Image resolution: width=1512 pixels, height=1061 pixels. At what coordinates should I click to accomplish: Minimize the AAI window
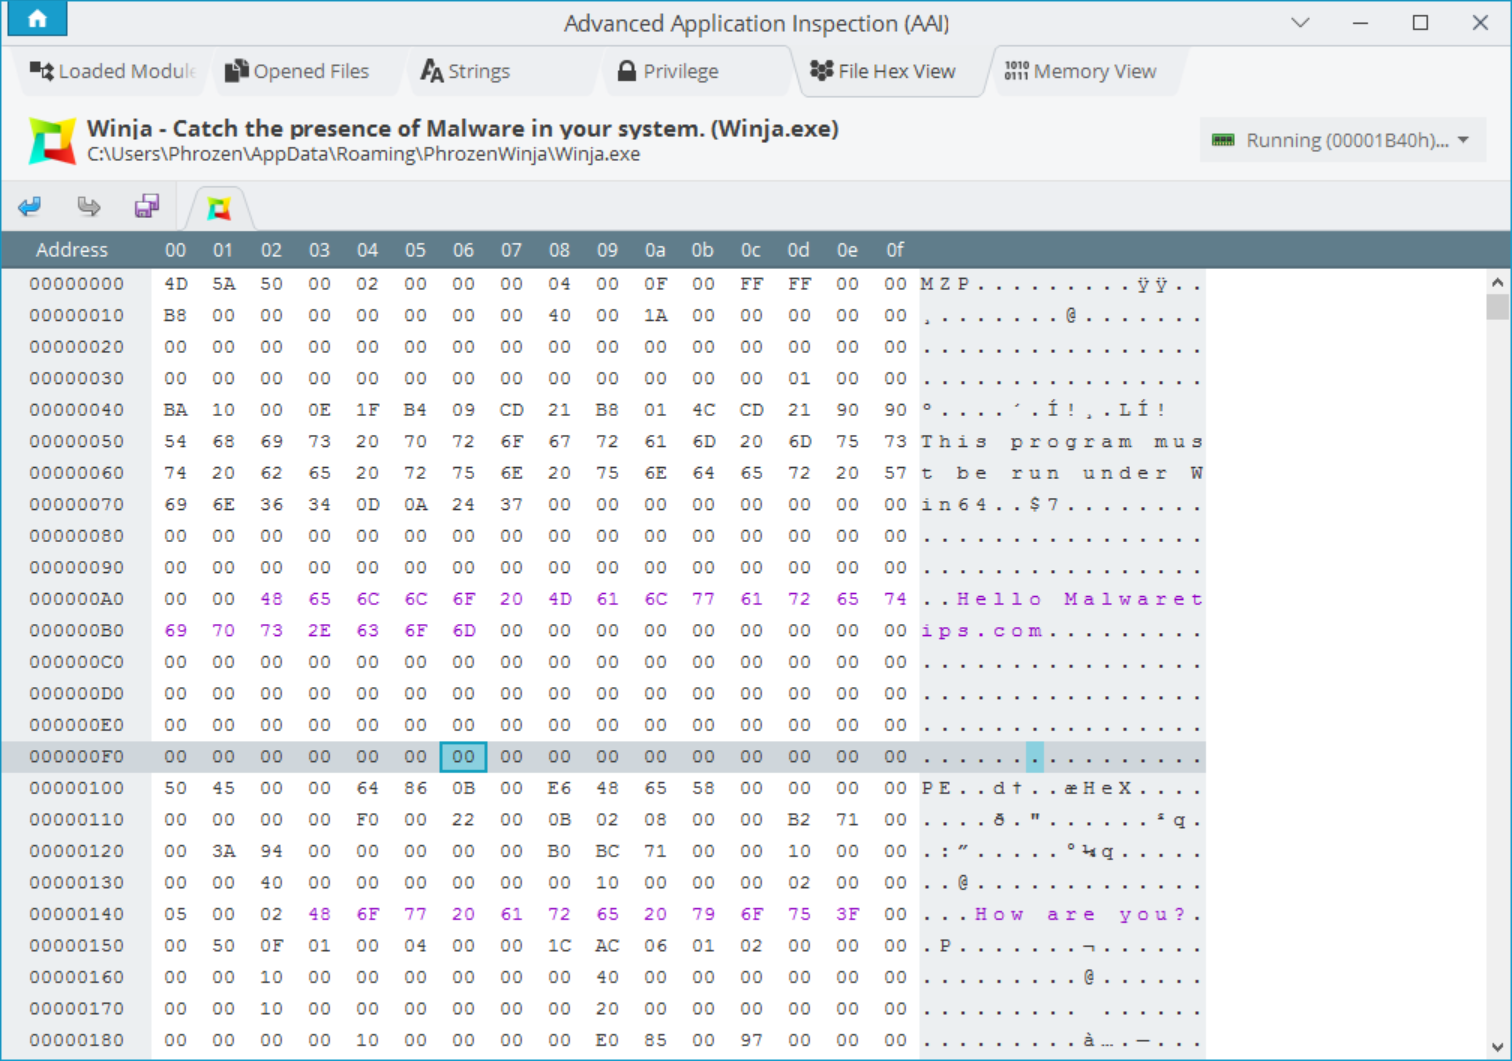1360,22
